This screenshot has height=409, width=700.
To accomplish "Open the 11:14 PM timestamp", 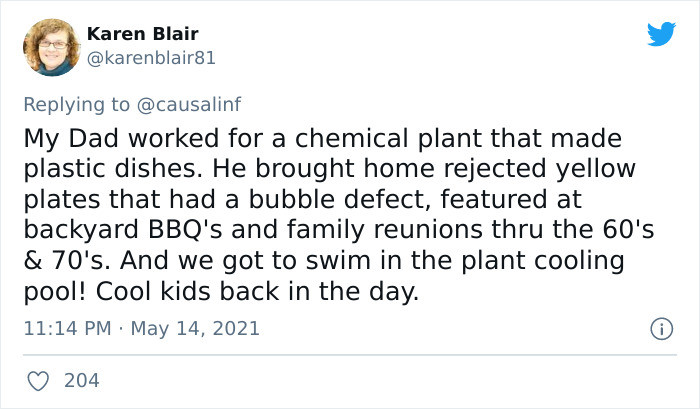I will tap(67, 329).
